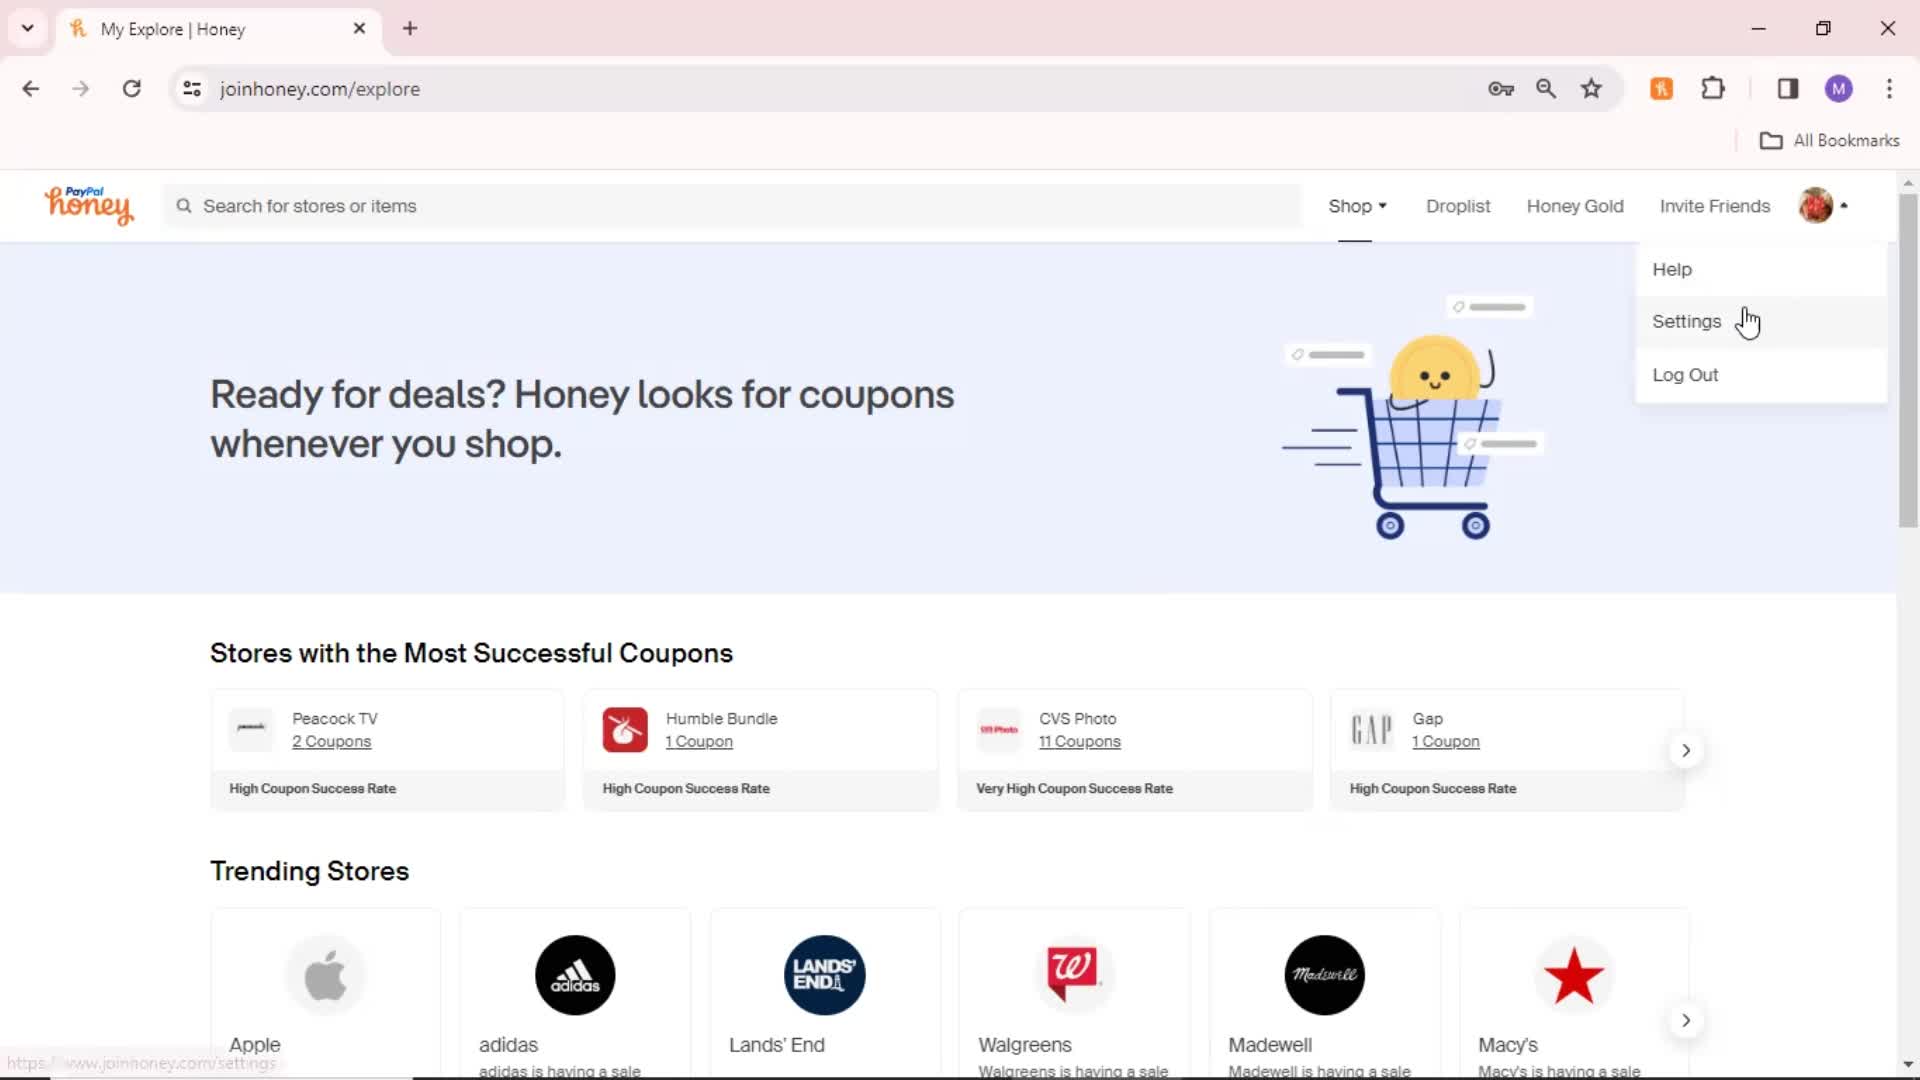Click the Peacock TV store name text

(x=335, y=719)
